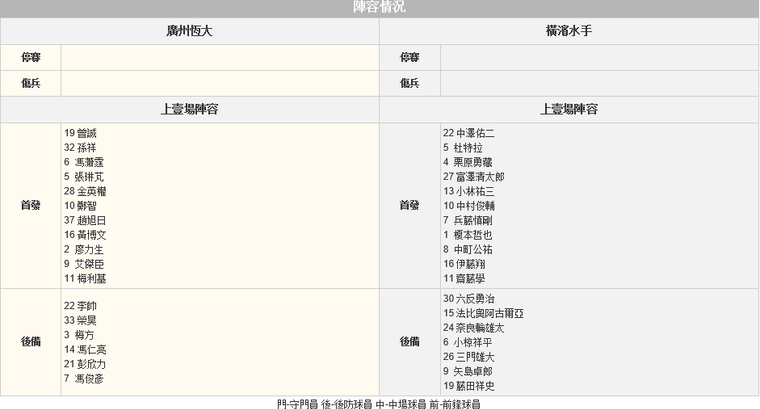
Task: Choose substitute 21 彭欣力
Action: point(85,364)
